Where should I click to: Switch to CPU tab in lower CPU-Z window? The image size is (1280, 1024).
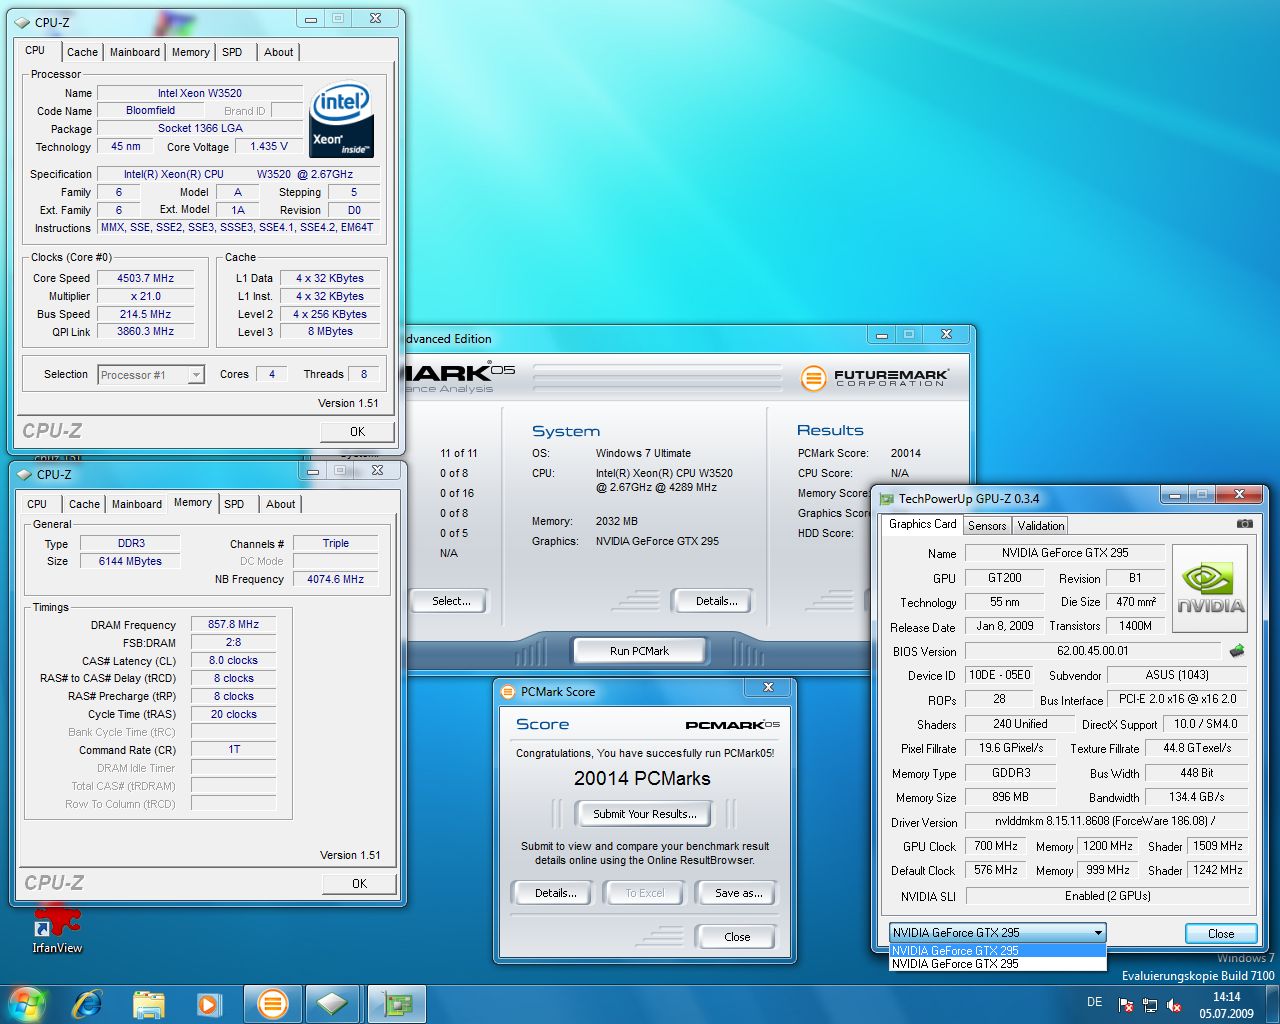37,504
